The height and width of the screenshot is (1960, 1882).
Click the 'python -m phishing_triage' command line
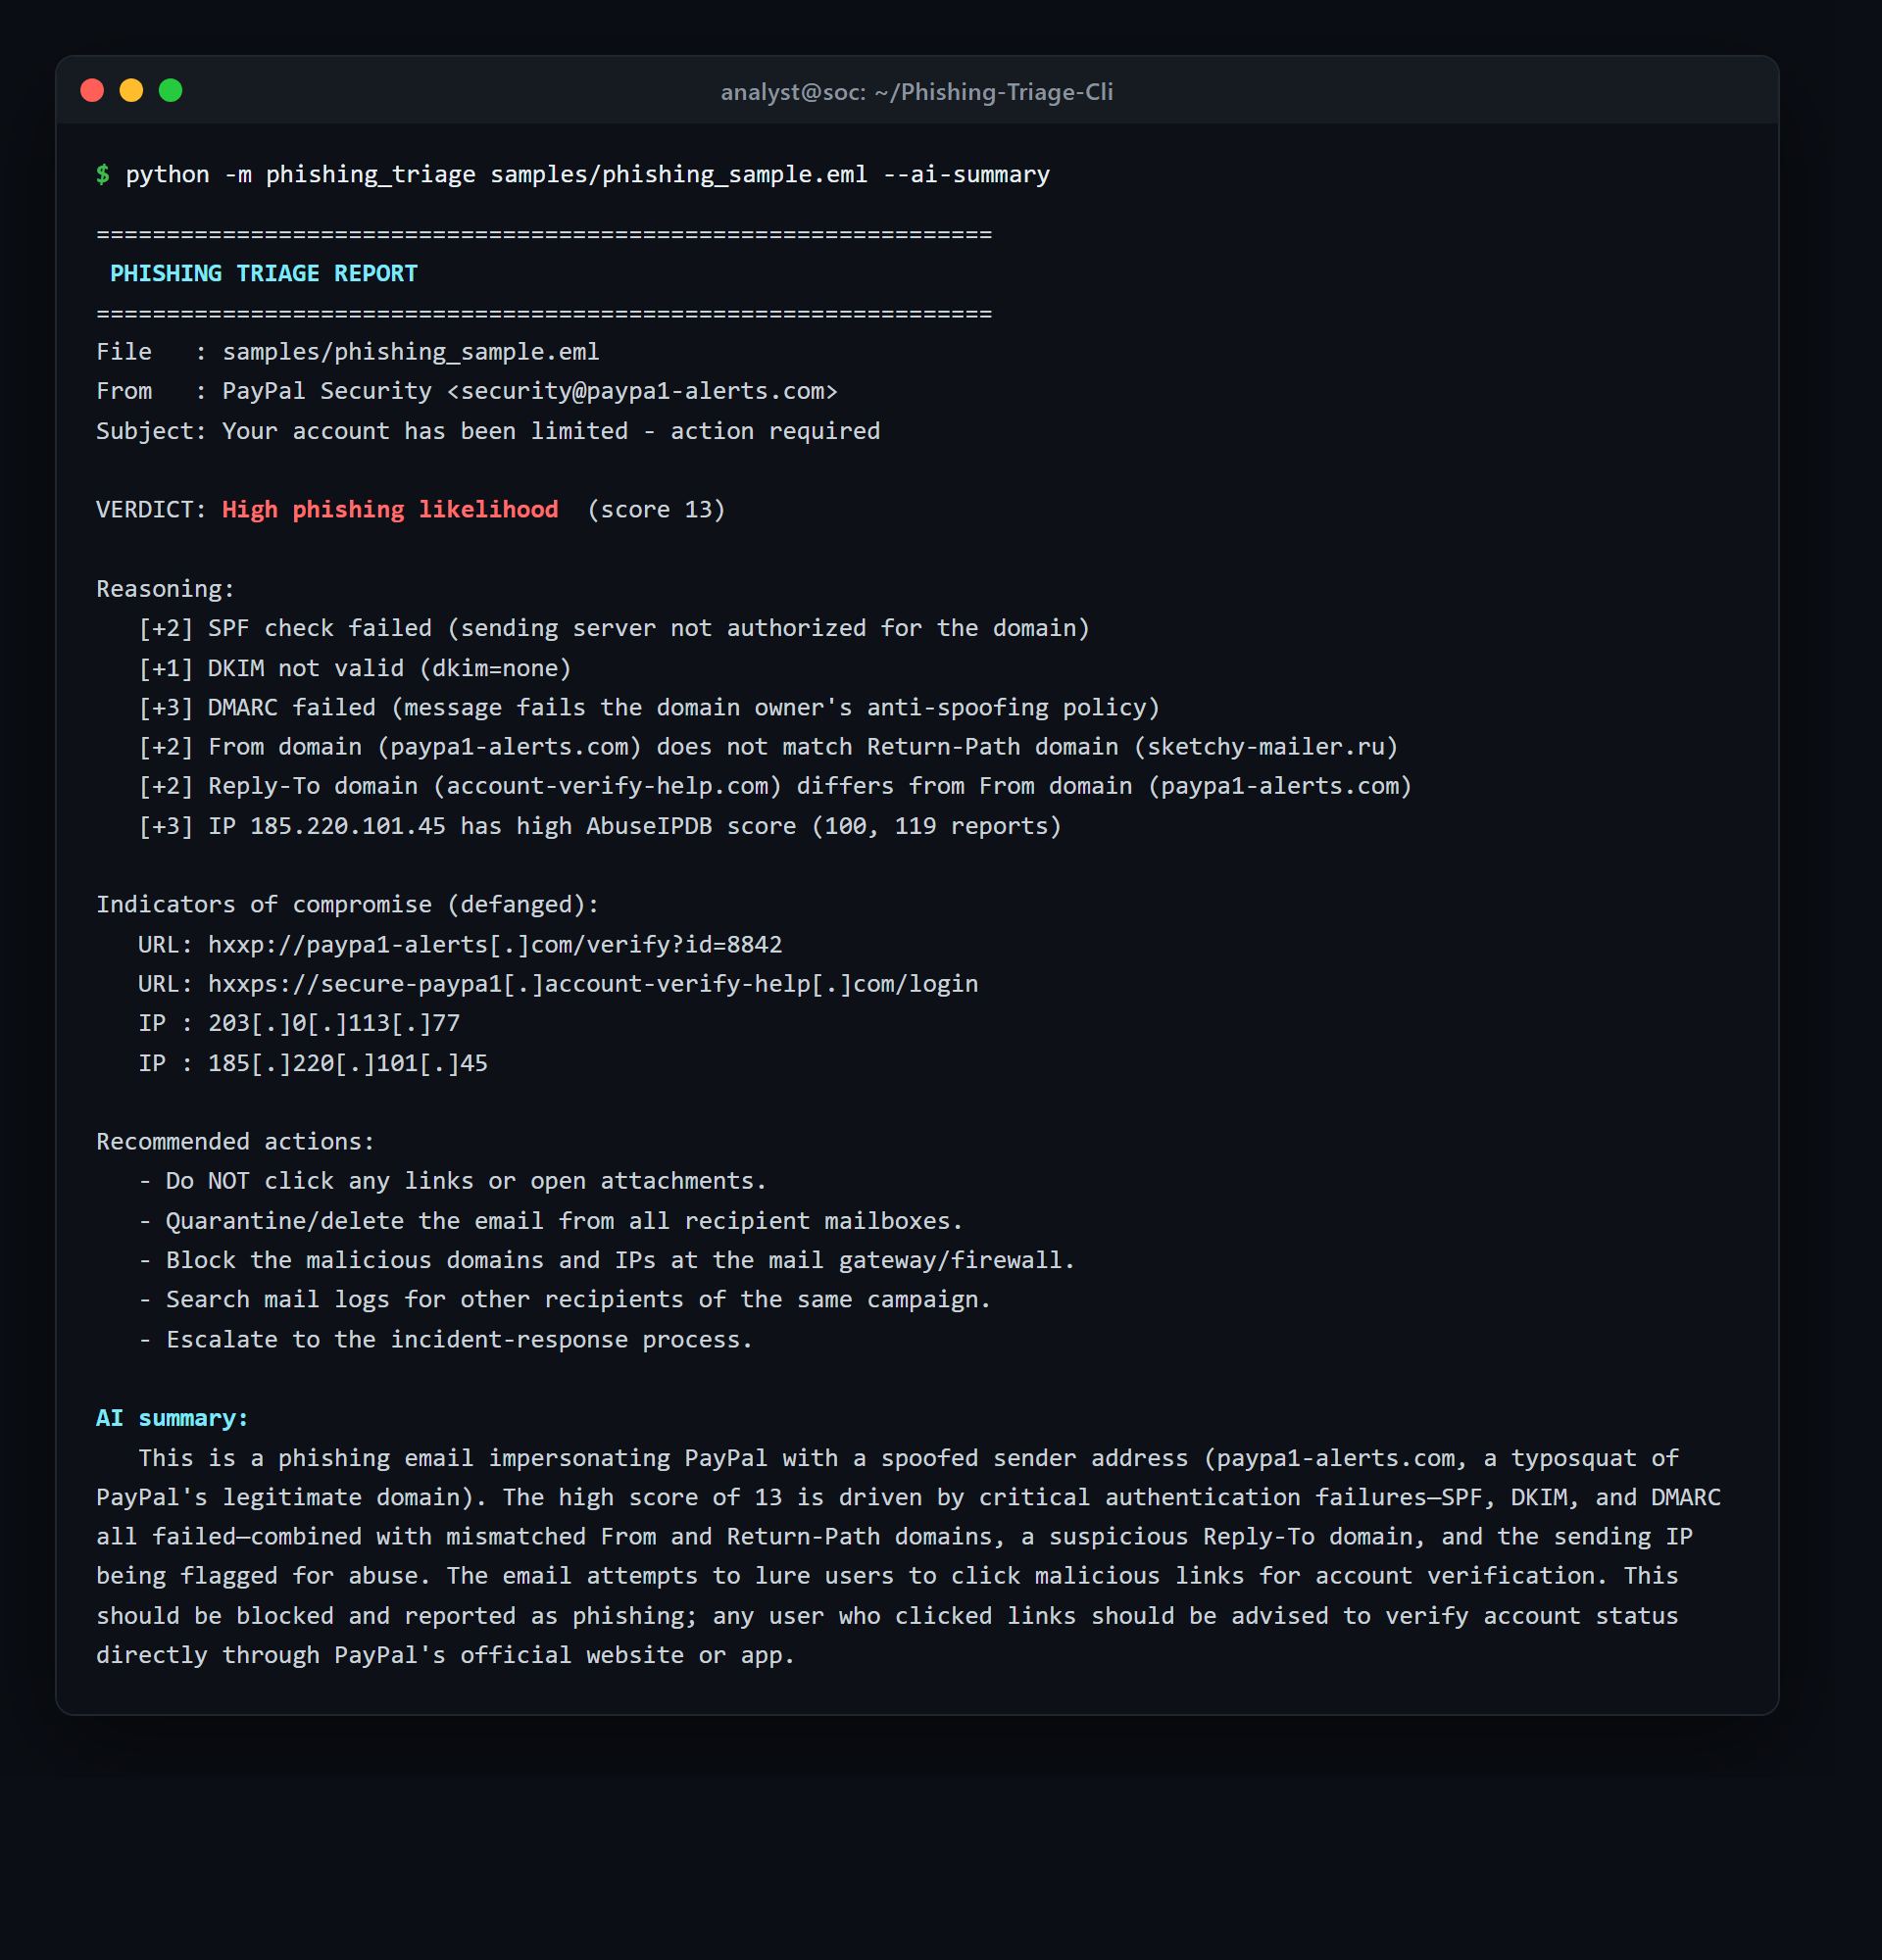tap(587, 174)
